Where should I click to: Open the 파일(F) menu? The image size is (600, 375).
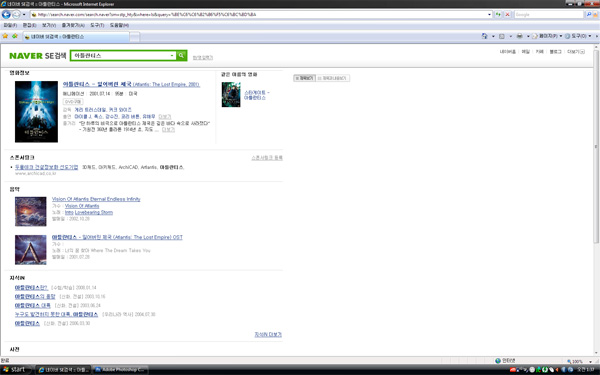(10, 25)
